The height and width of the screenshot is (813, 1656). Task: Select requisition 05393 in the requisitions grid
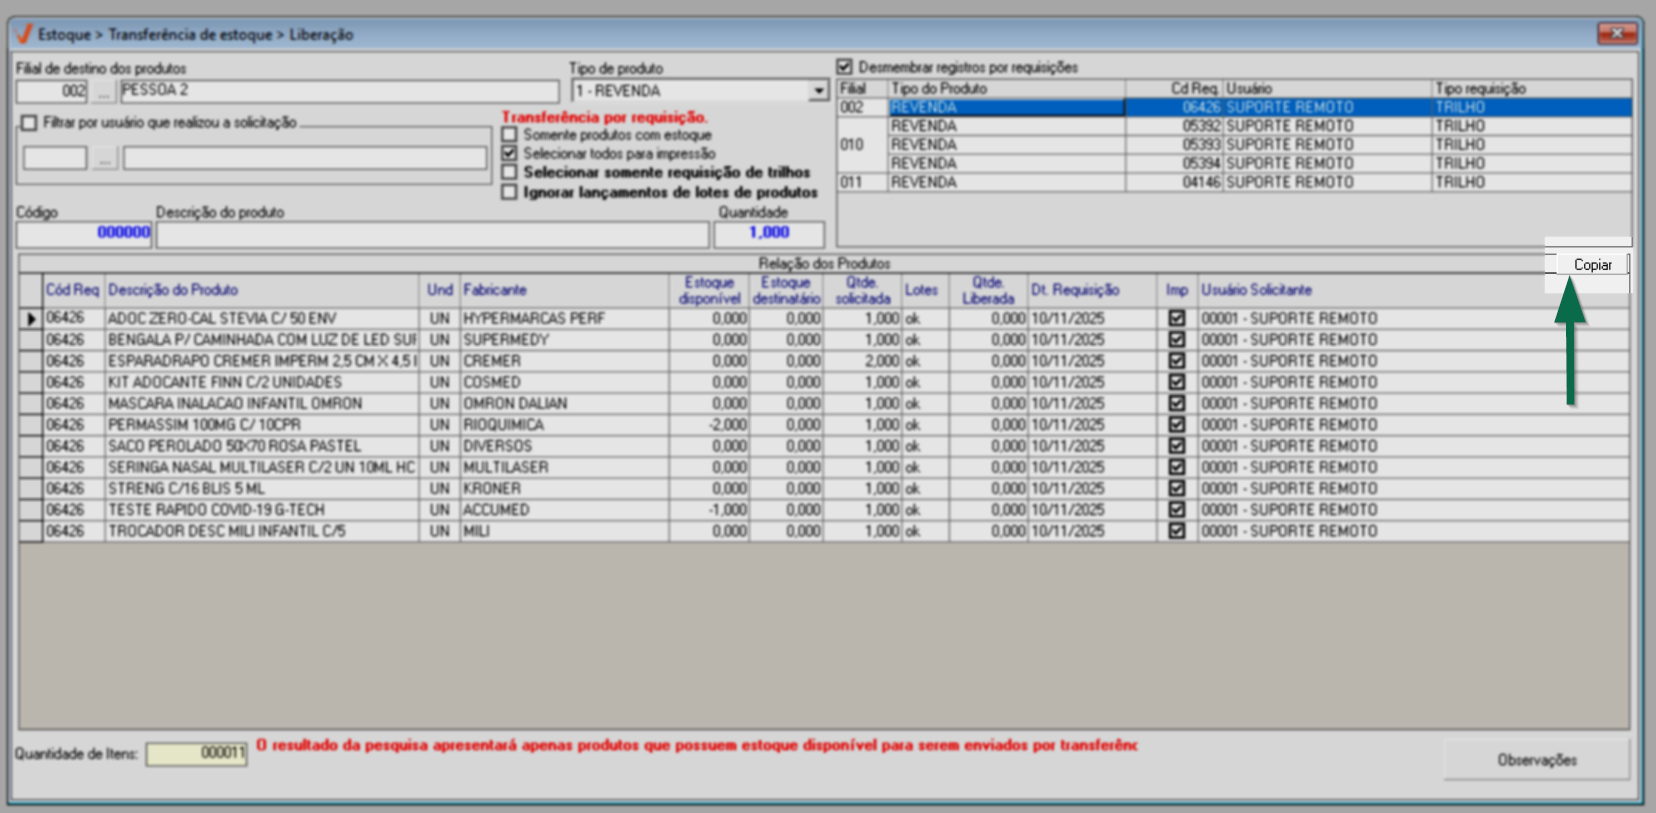click(1260, 145)
